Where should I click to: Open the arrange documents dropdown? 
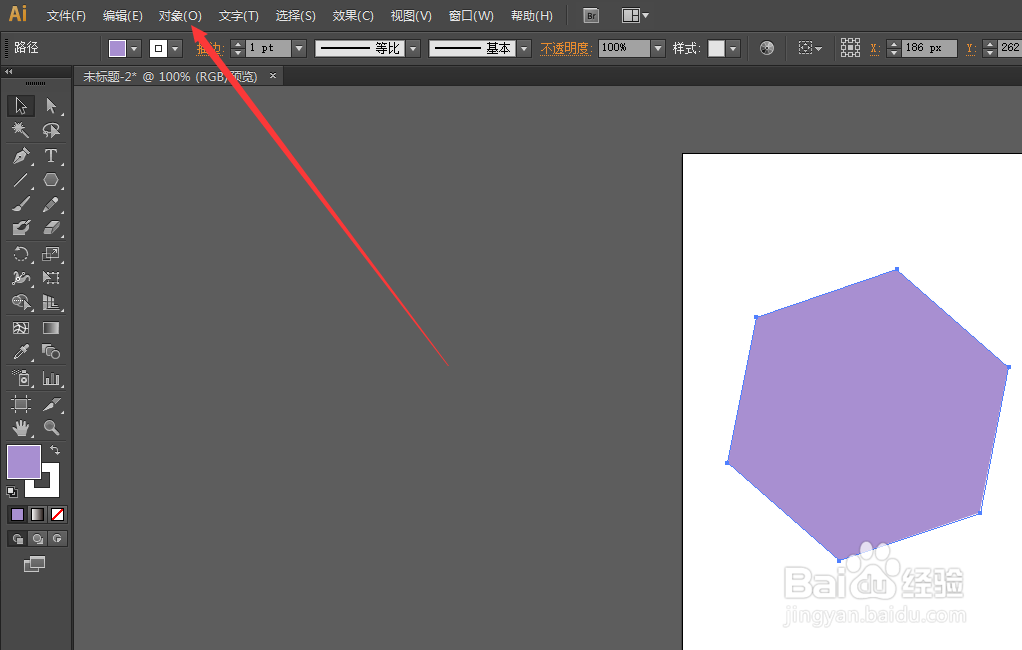635,16
